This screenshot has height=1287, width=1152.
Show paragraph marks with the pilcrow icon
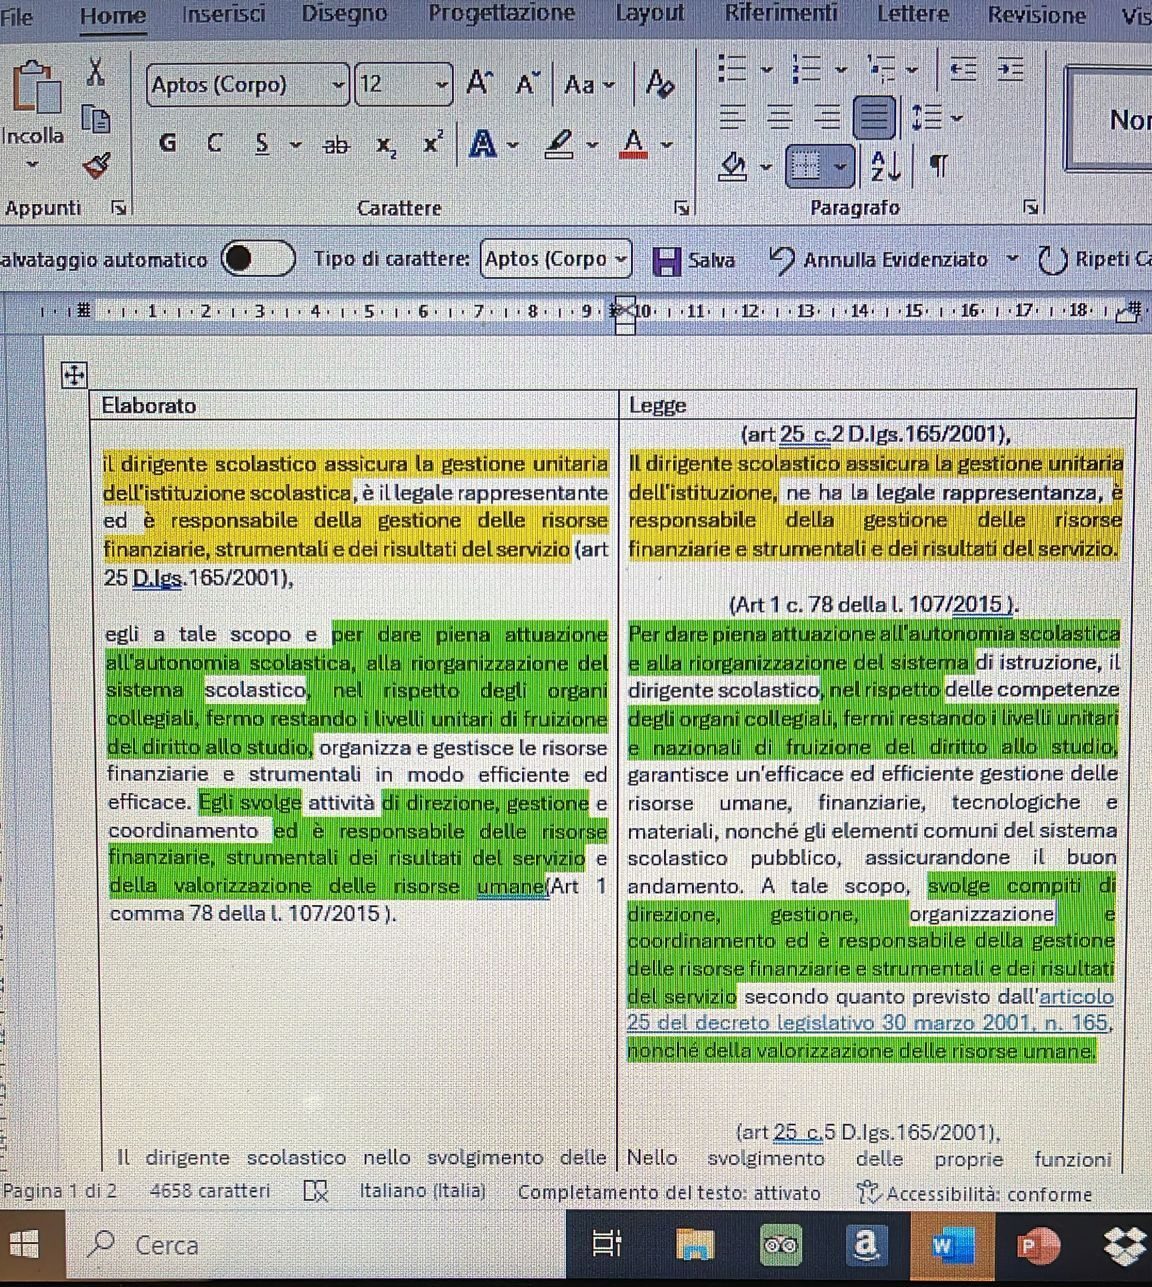938,166
